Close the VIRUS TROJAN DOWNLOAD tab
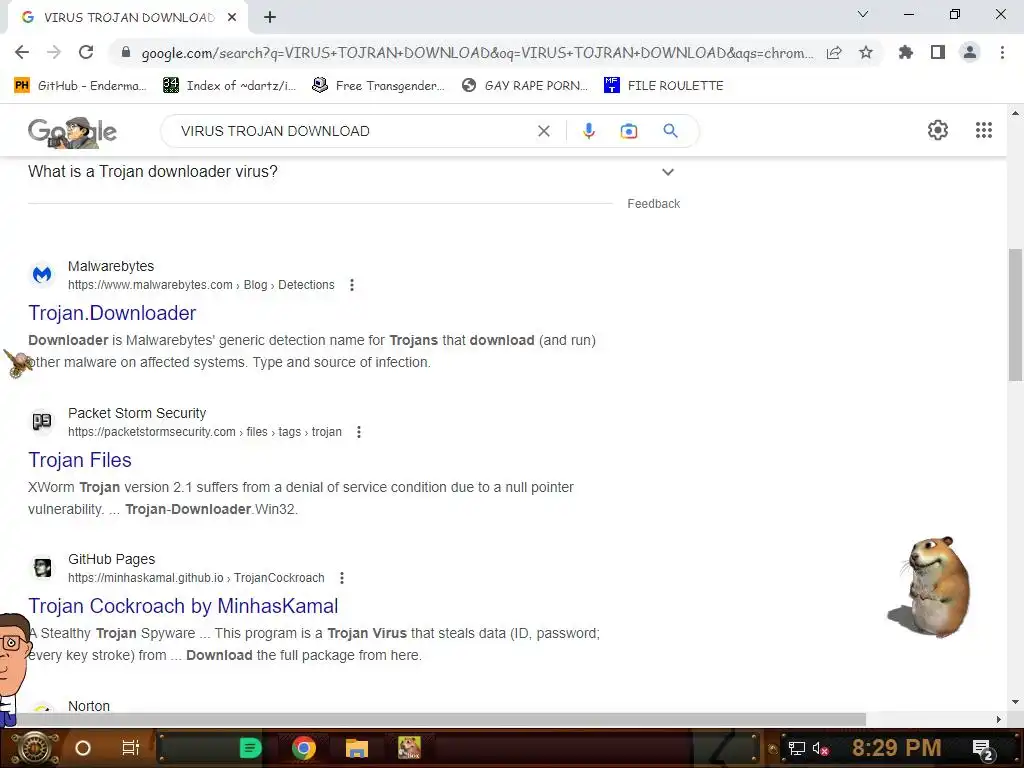The image size is (1024, 768). pos(232,18)
